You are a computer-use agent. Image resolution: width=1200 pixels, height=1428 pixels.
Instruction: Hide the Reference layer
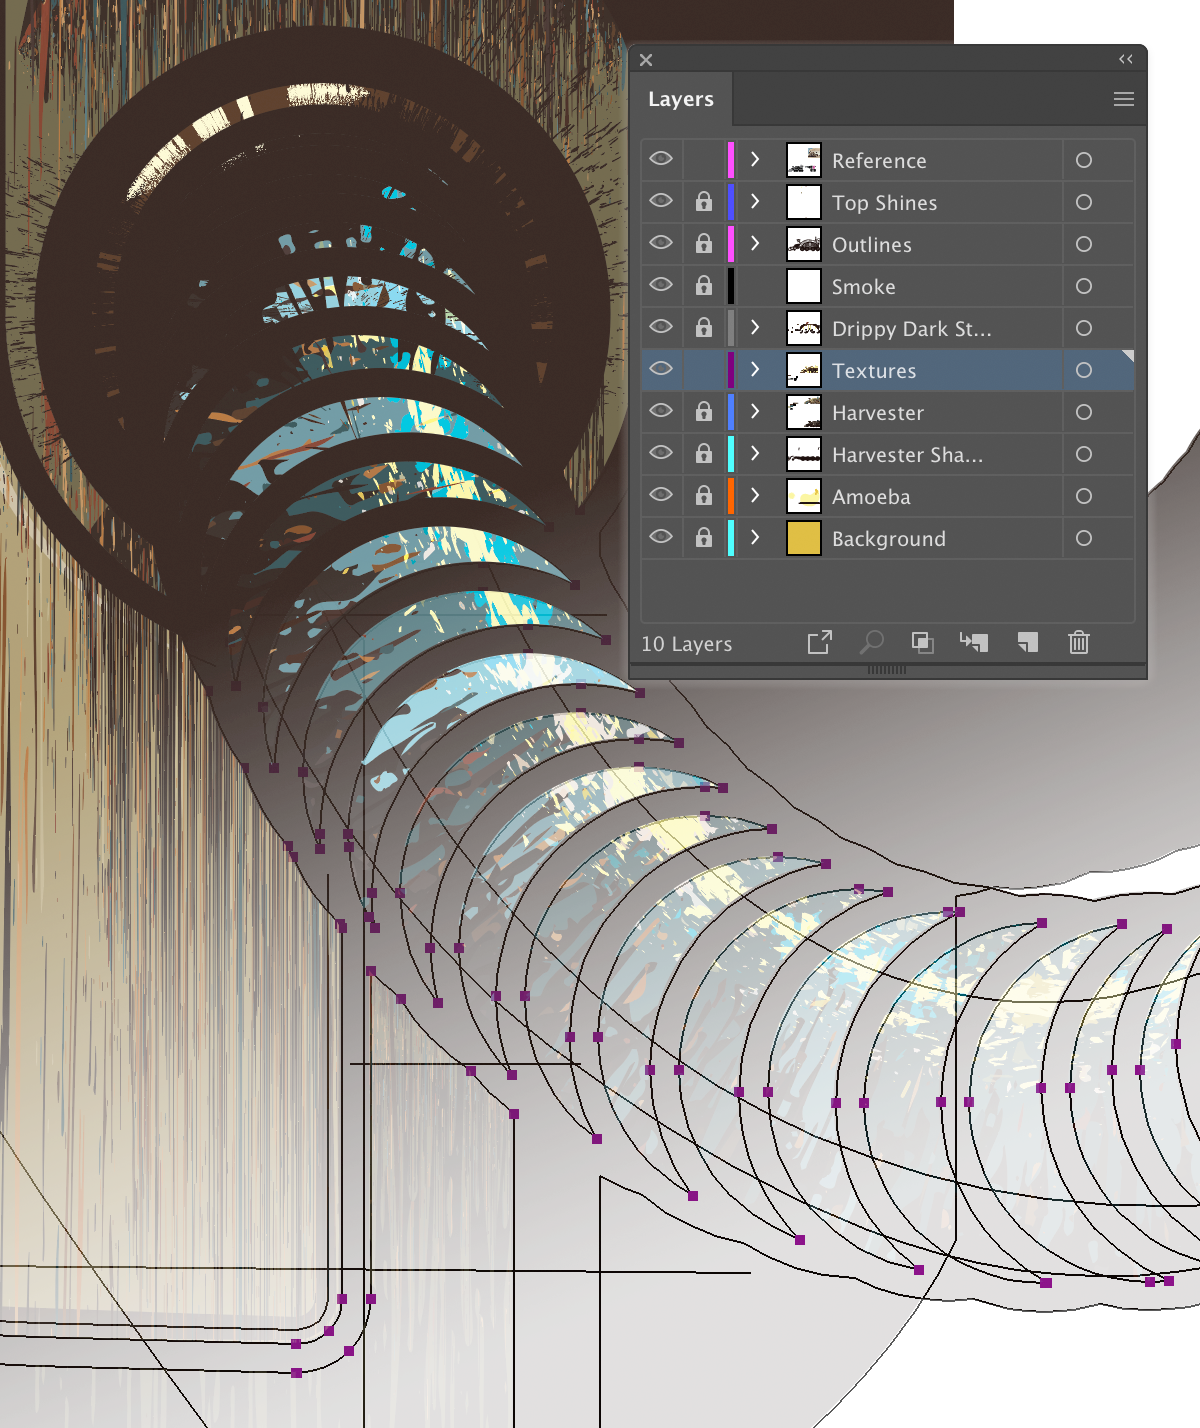point(661,159)
